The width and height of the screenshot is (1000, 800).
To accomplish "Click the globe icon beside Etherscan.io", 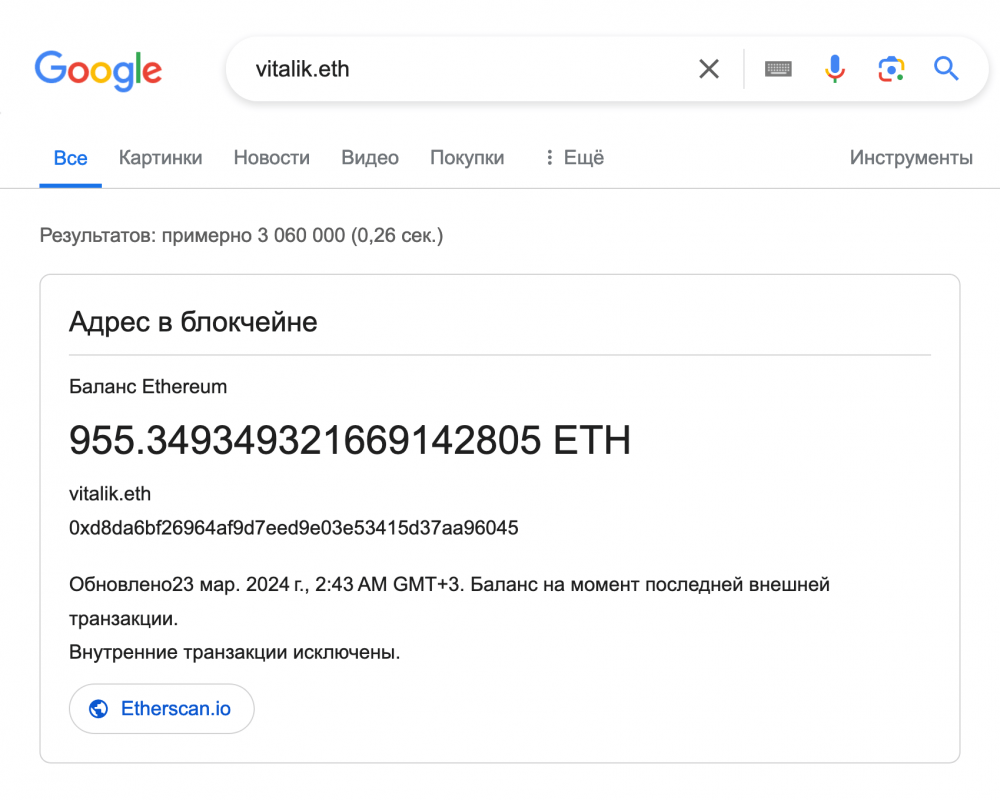I will pos(98,709).
